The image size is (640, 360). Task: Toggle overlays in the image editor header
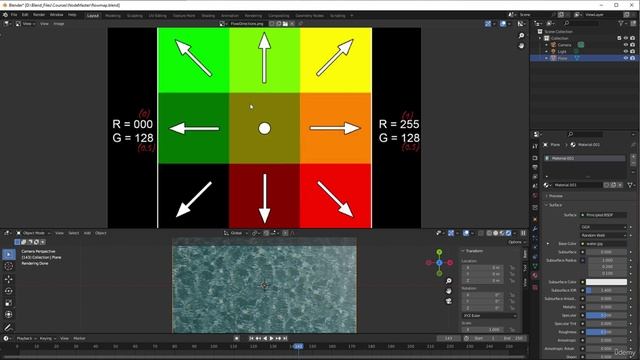[503, 24]
